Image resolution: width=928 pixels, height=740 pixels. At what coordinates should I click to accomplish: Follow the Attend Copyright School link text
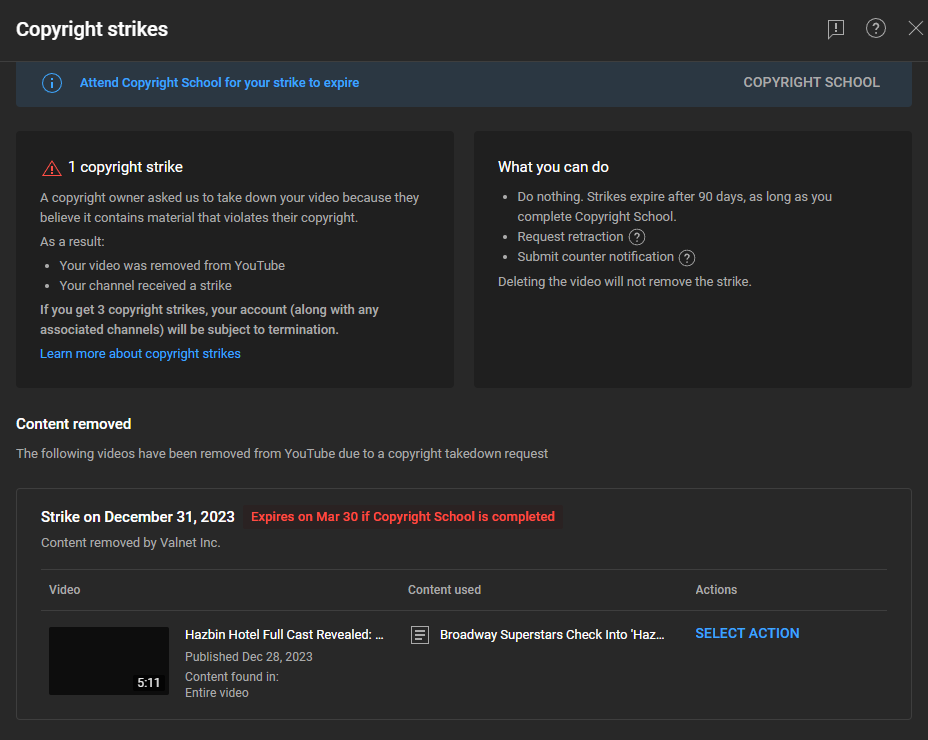(x=219, y=83)
